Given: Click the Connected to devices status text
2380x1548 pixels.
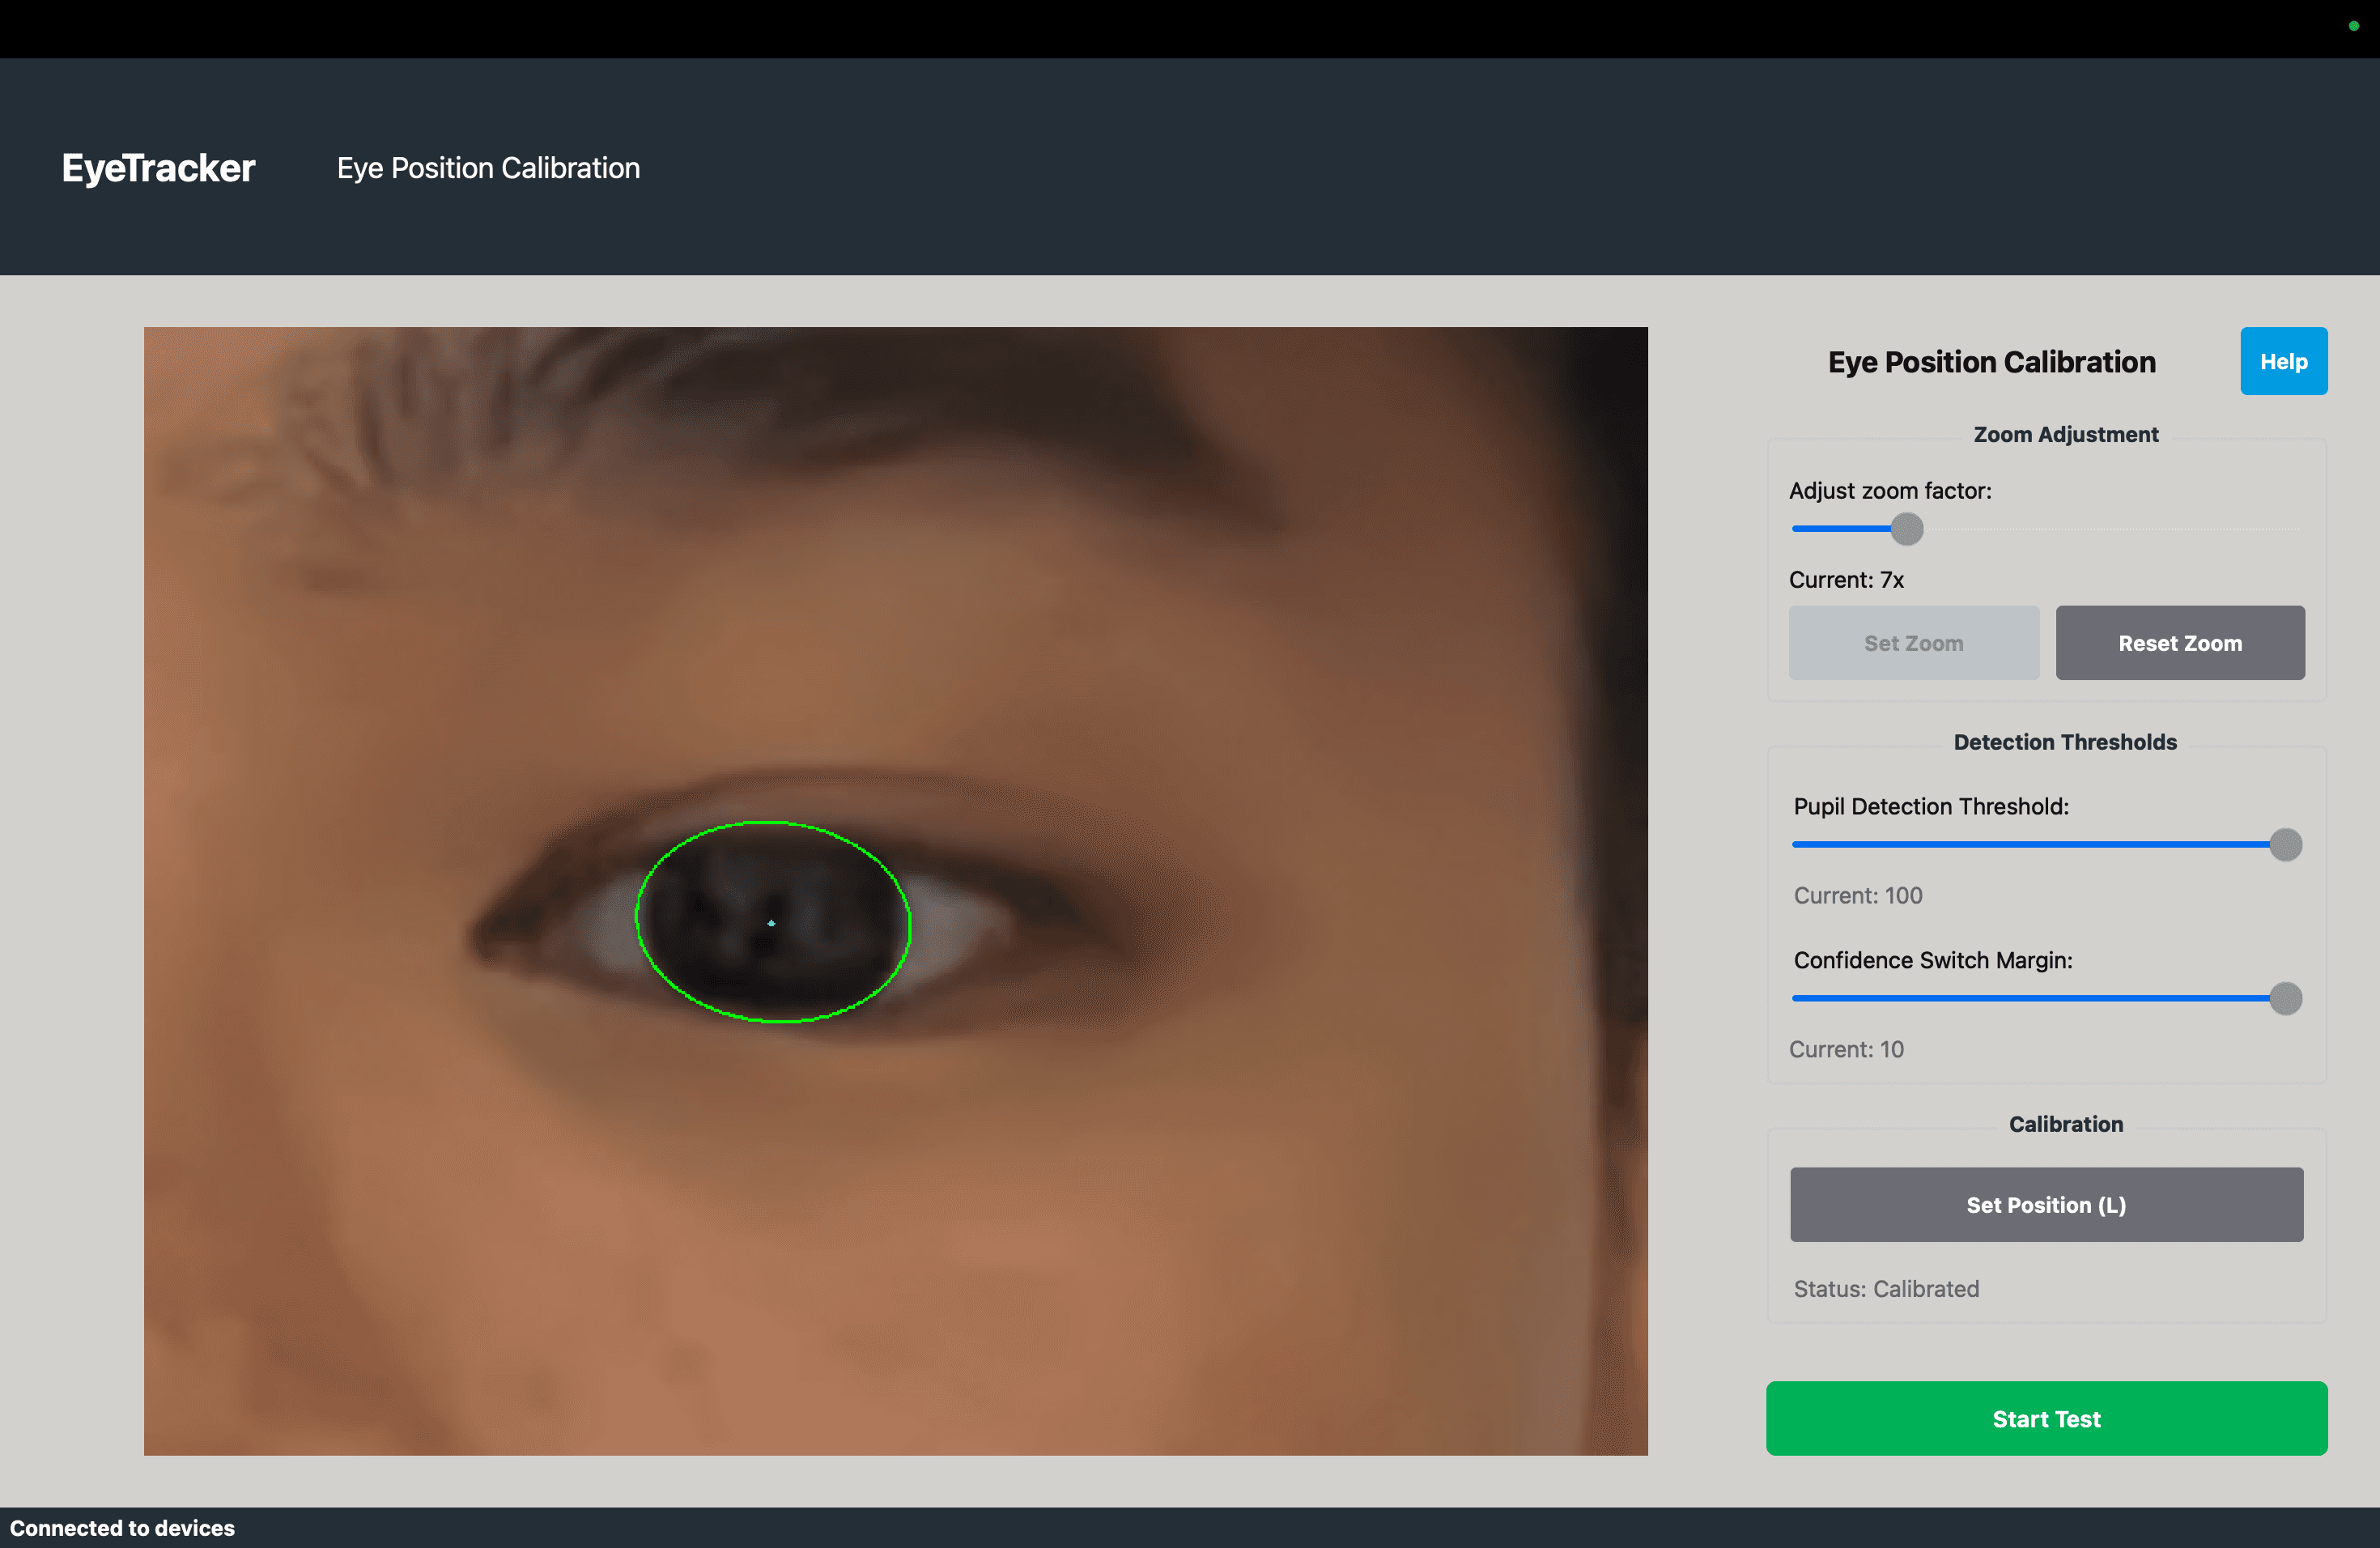Looking at the screenshot, I should (x=122, y=1527).
